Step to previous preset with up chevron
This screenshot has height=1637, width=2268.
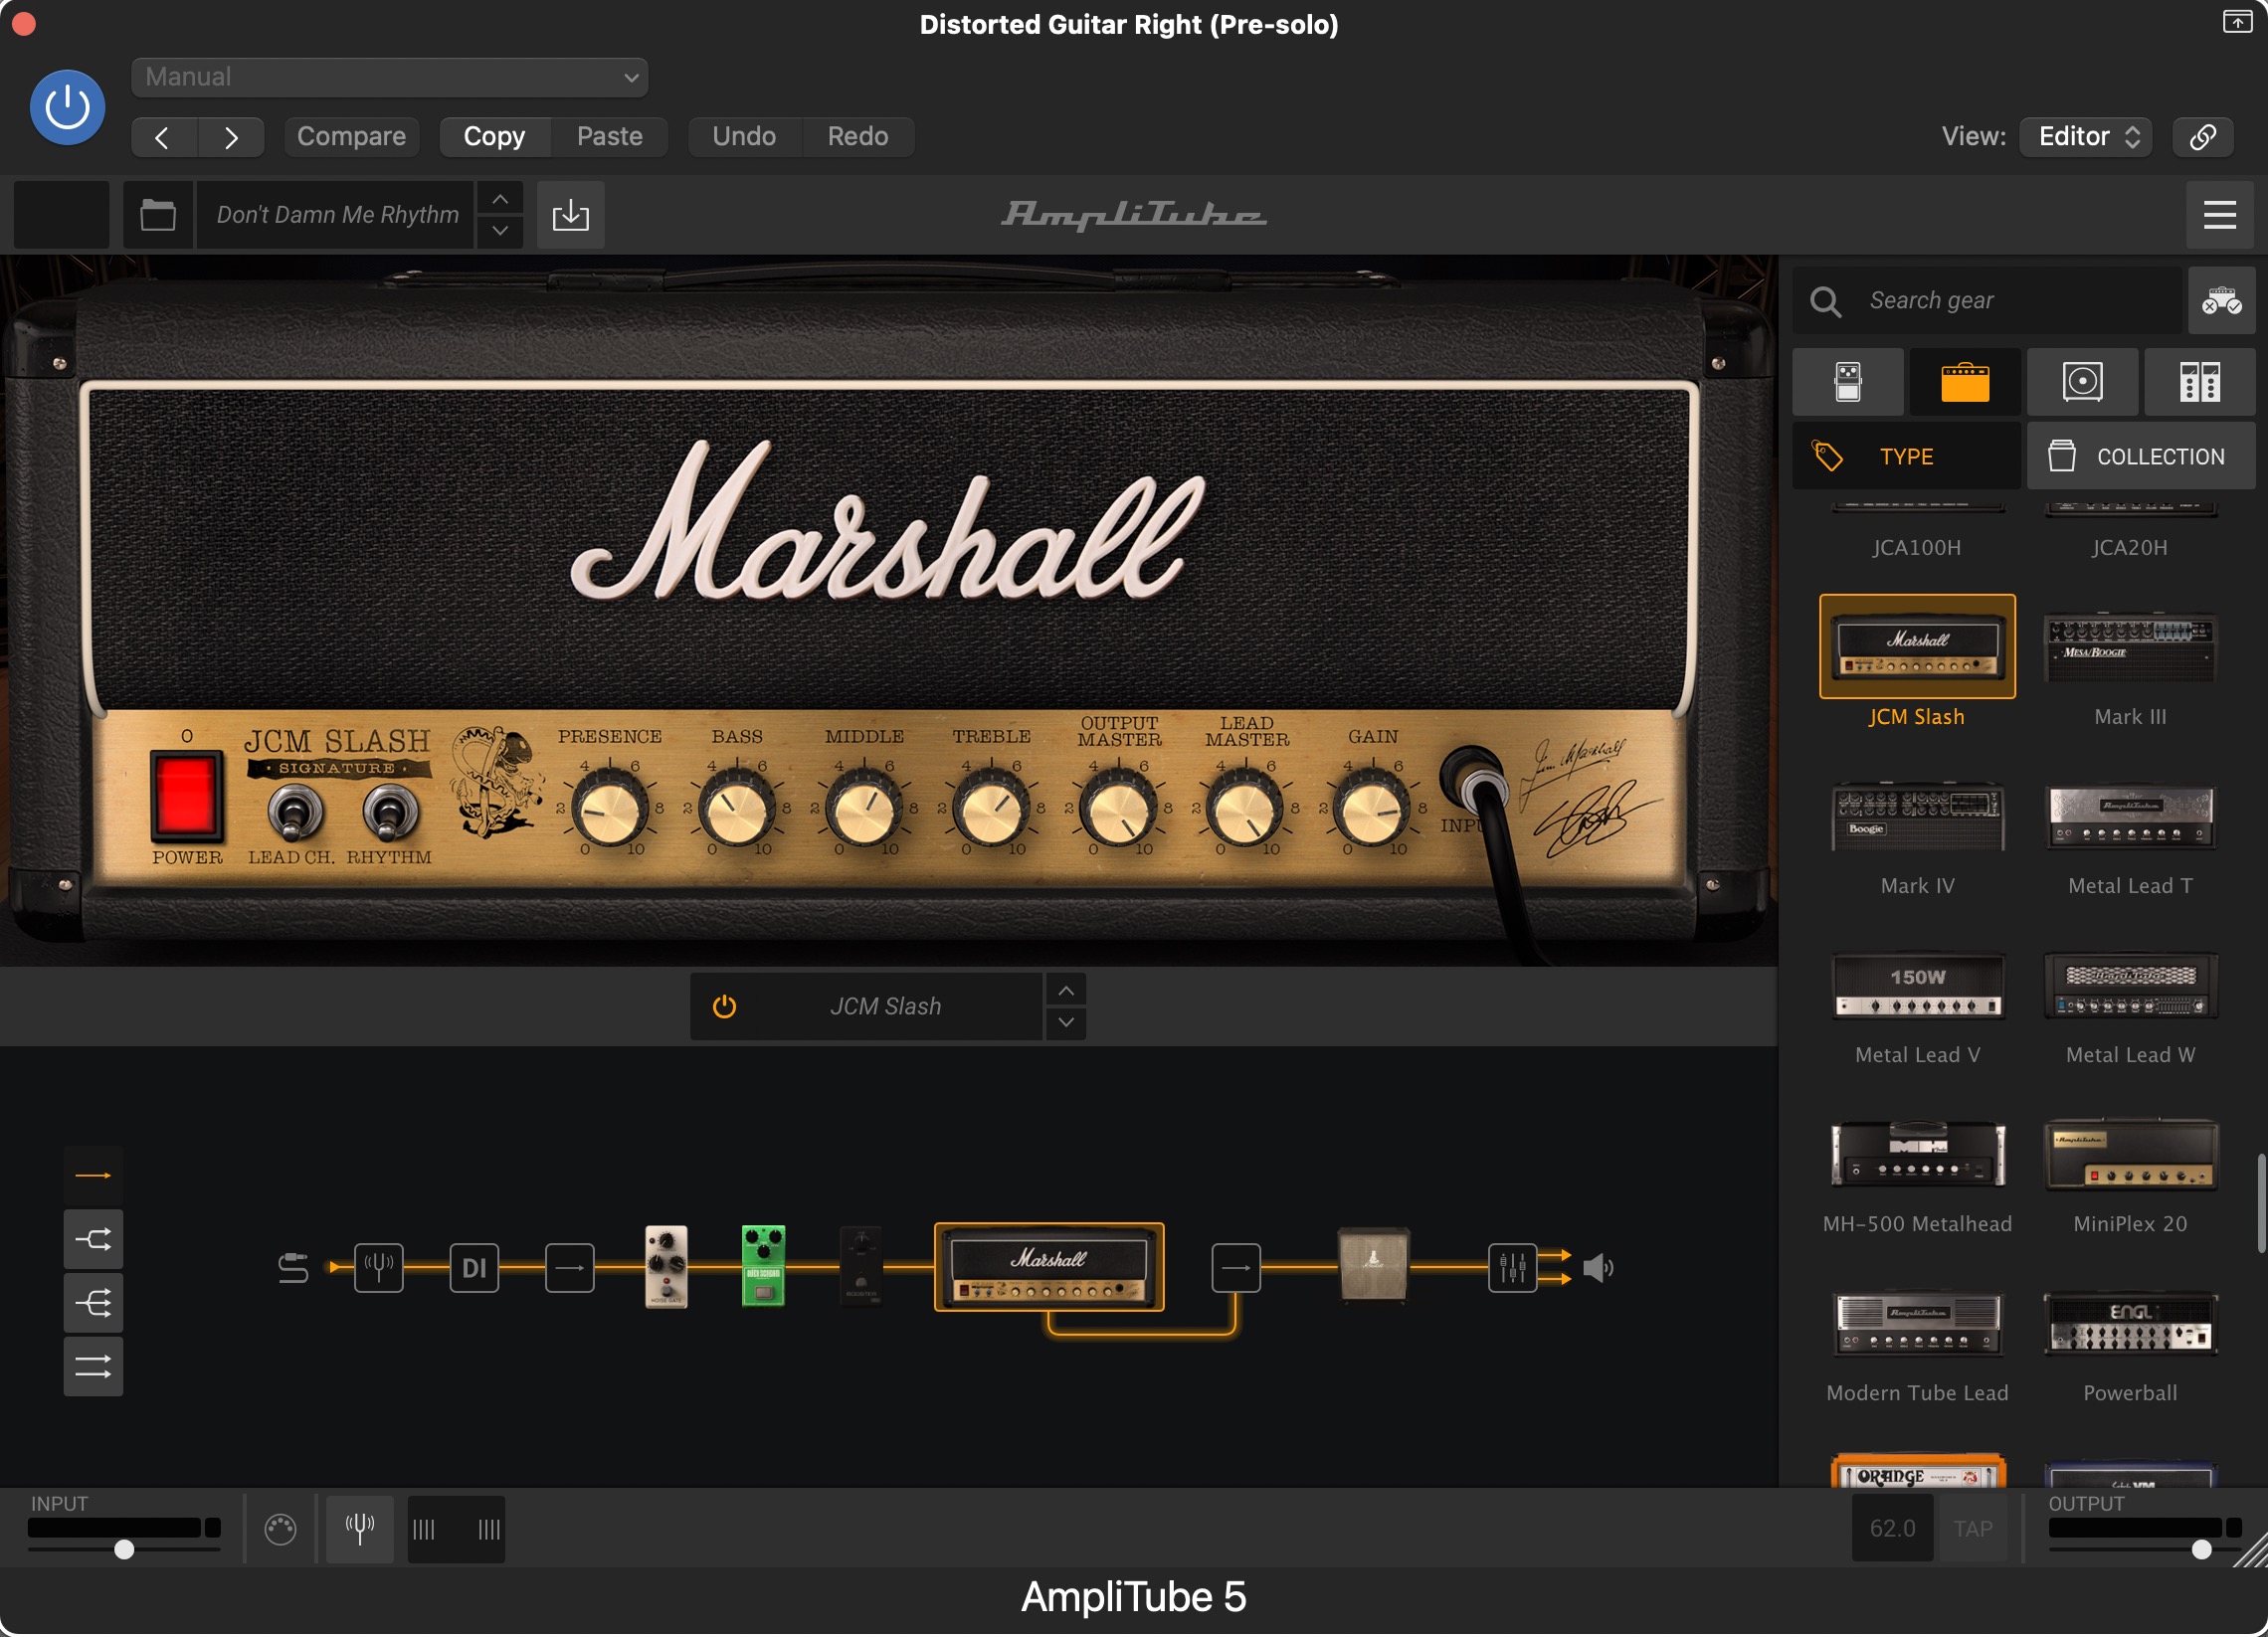(500, 199)
